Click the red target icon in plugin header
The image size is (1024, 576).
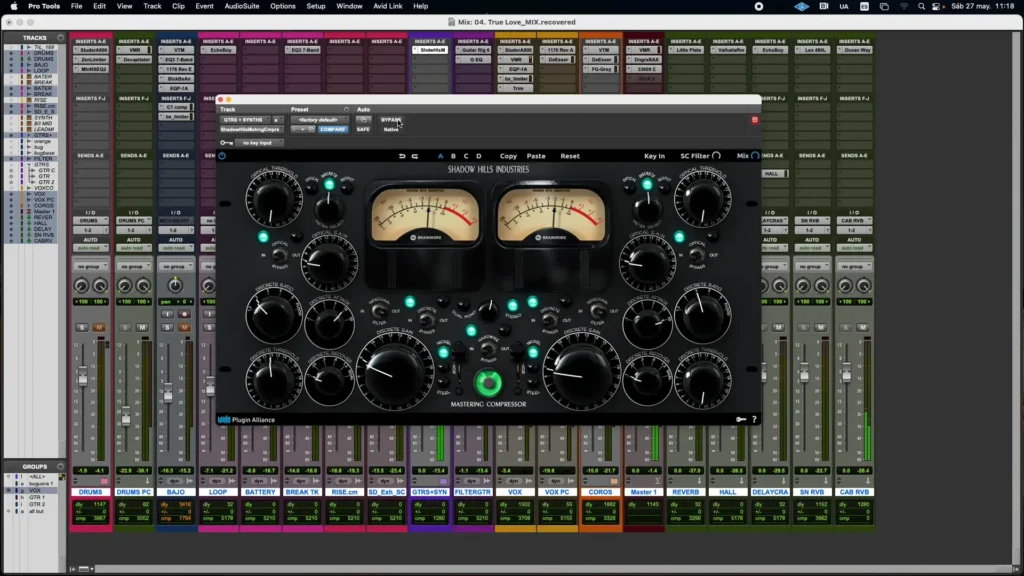pos(755,120)
